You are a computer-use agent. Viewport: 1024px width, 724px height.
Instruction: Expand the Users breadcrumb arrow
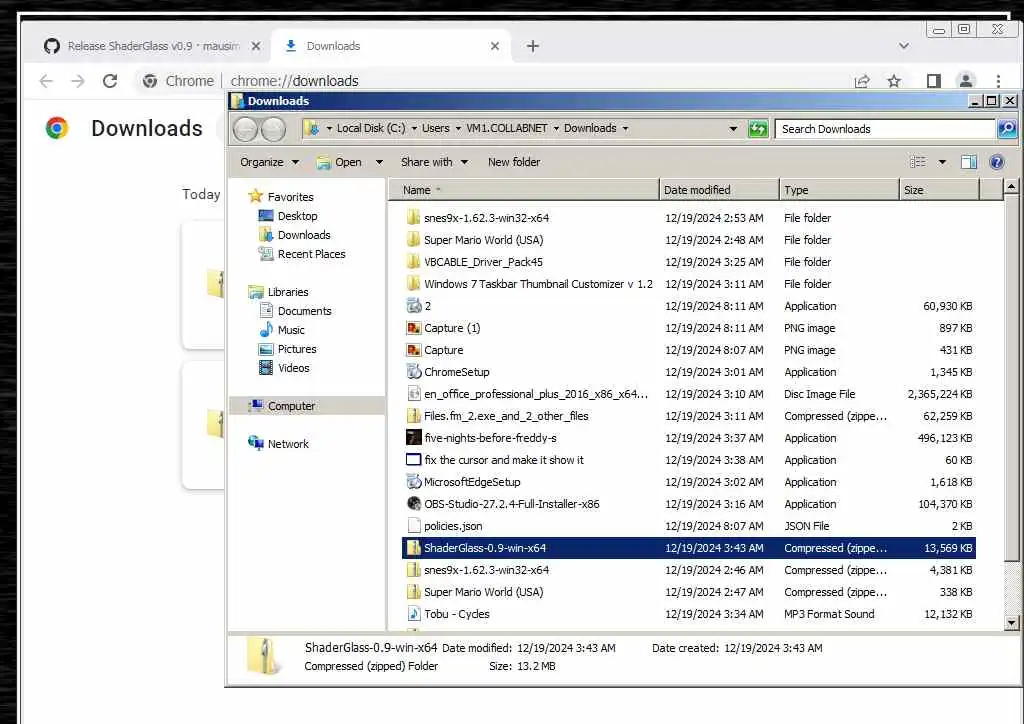coord(458,129)
